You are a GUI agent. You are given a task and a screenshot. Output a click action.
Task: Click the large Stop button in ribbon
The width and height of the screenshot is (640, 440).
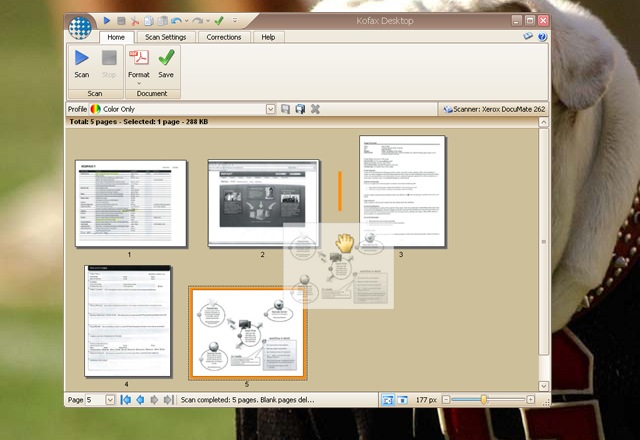[x=109, y=64]
